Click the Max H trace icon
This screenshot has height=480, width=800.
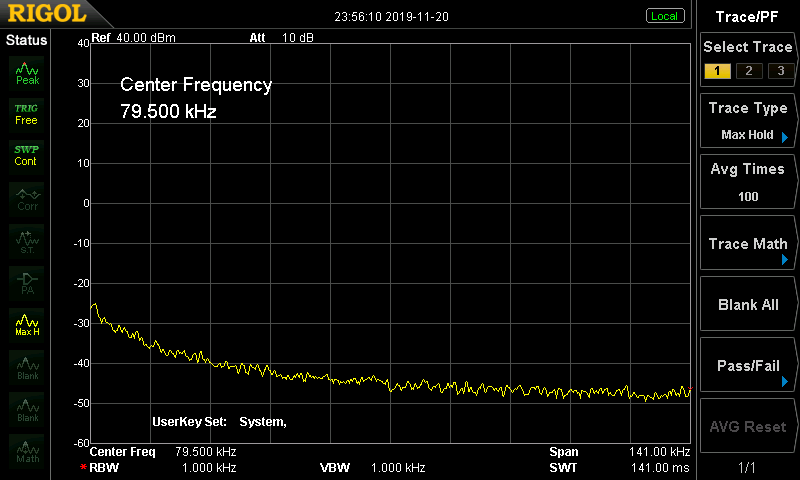pyautogui.click(x=27, y=325)
